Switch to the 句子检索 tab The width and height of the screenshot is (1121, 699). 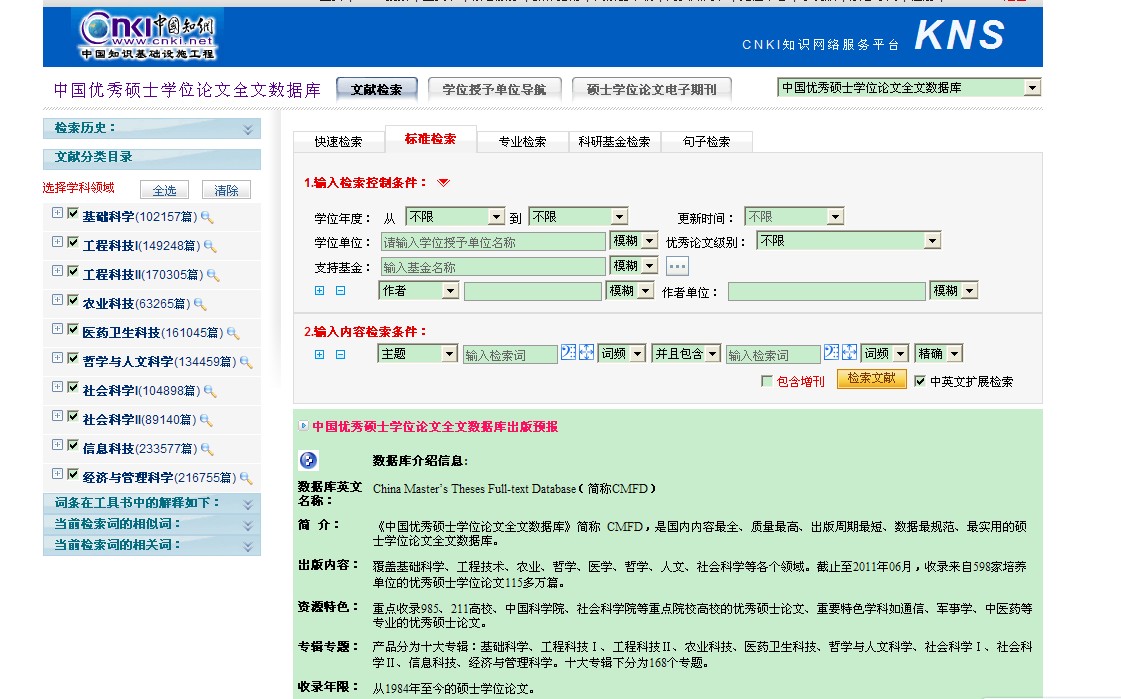tap(707, 142)
